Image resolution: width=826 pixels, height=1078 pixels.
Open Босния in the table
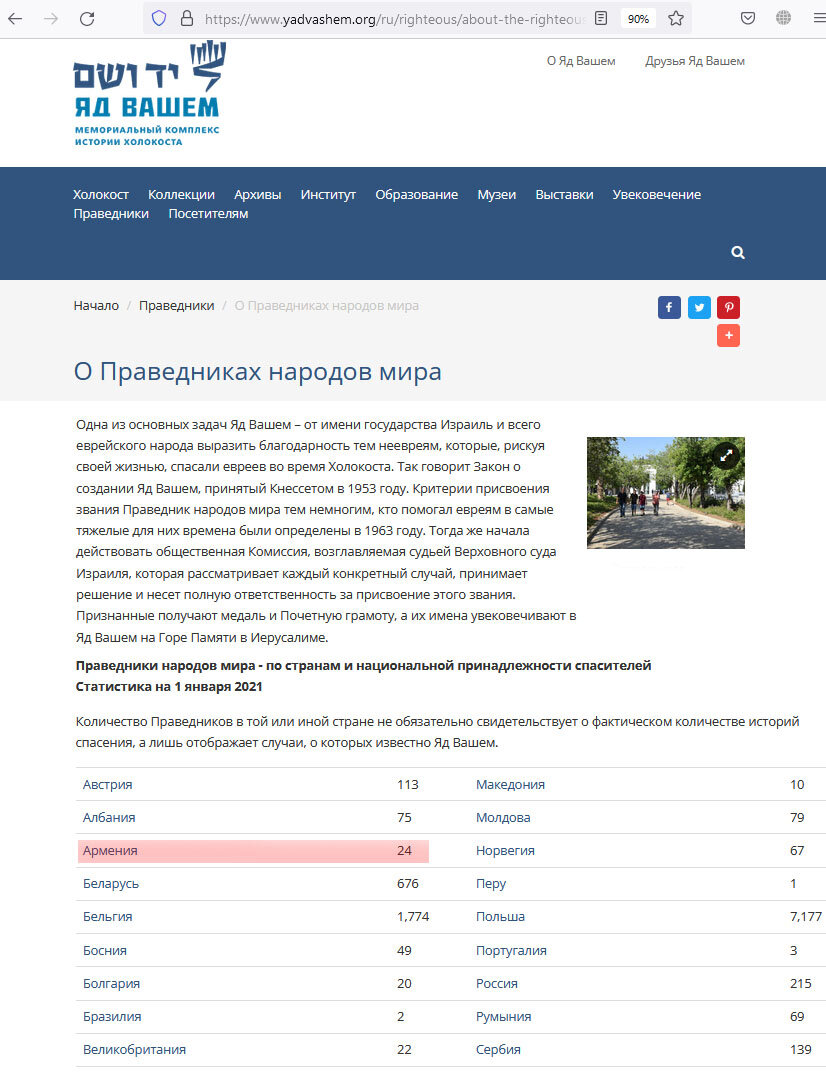(105, 950)
